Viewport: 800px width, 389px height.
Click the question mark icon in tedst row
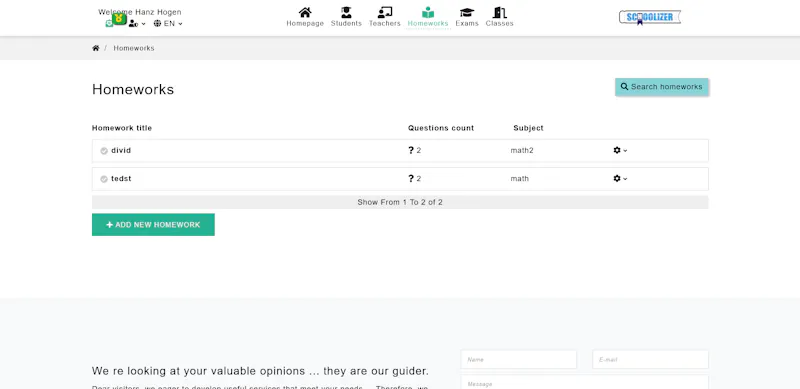411,178
